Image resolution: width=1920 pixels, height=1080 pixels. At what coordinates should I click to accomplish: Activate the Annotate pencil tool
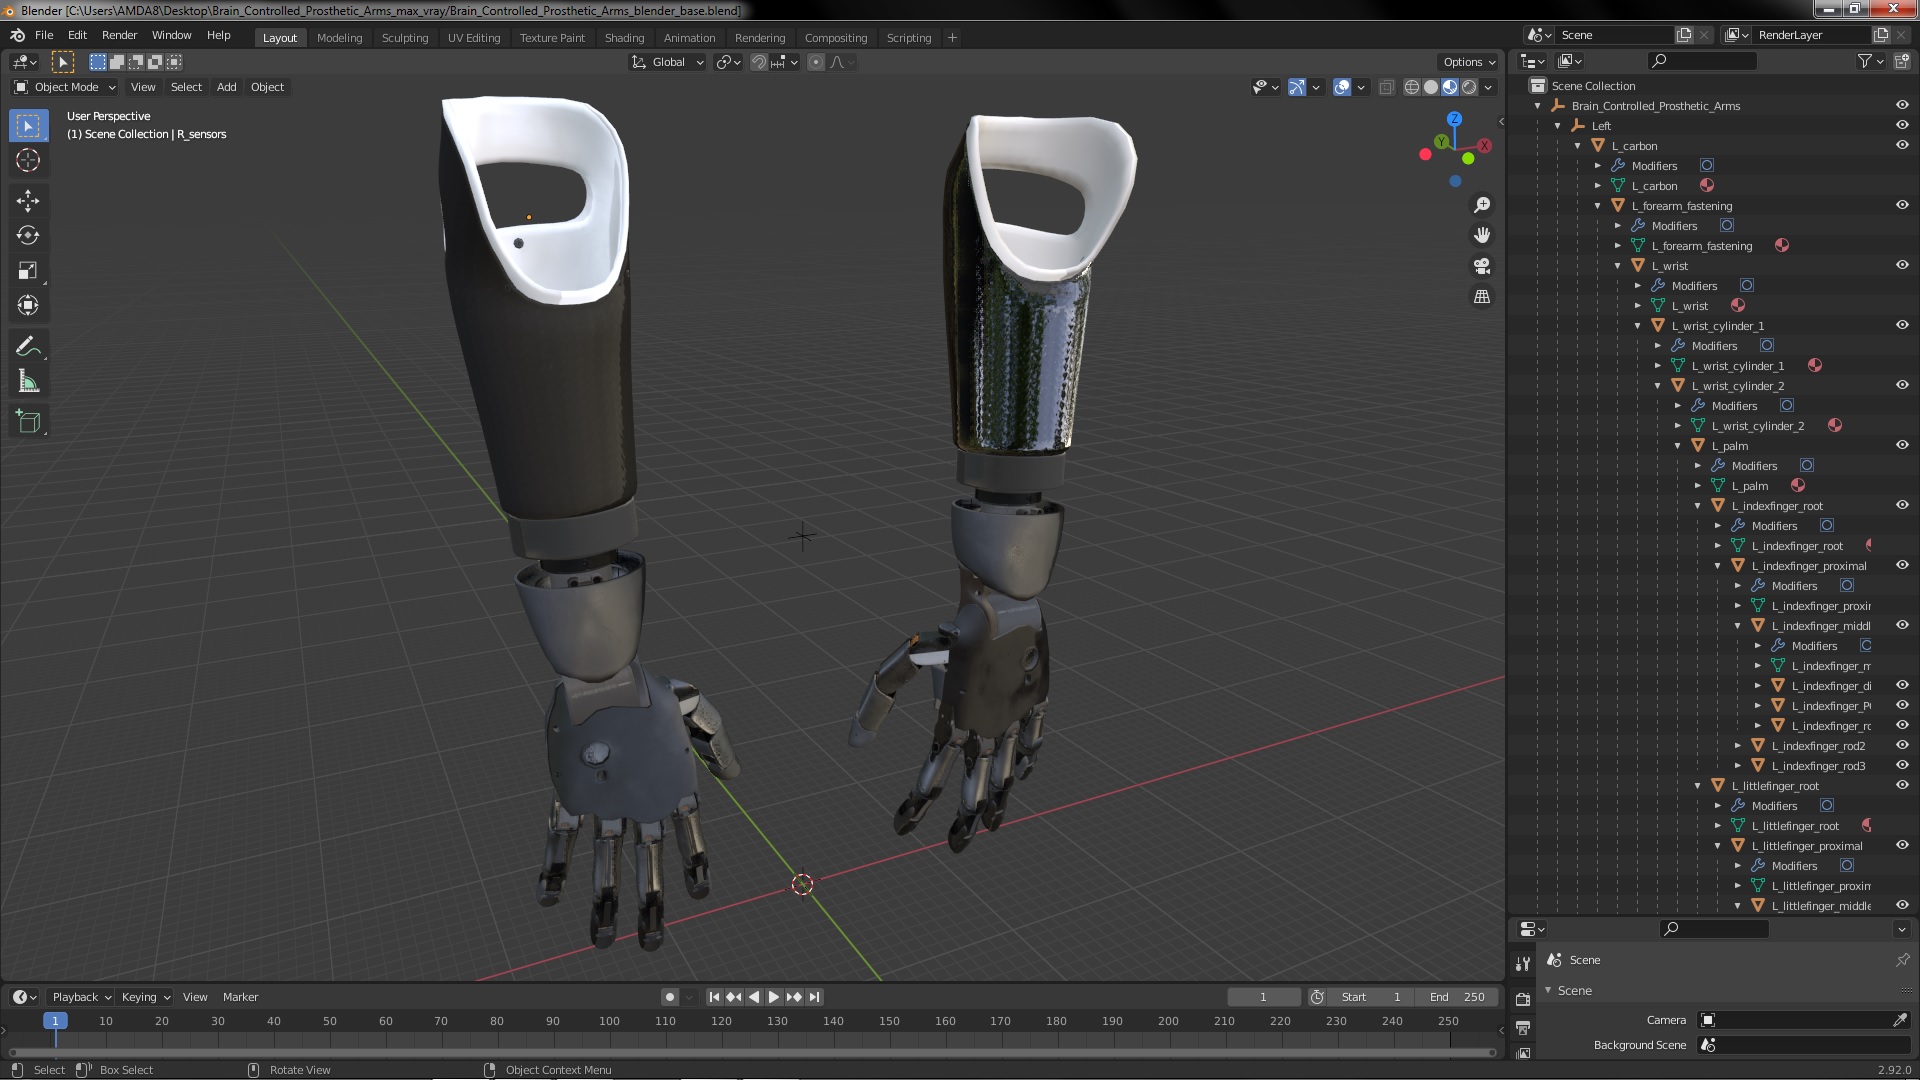[28, 347]
